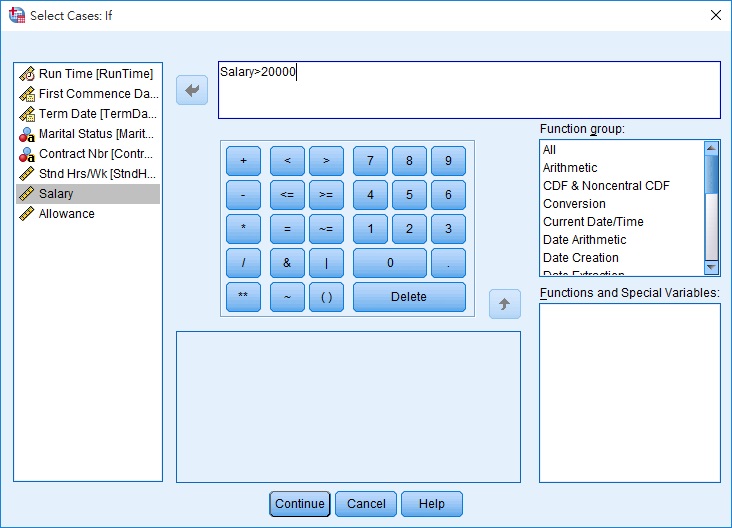
Task: Click the greater-than-or-equal key
Action: coord(326,195)
